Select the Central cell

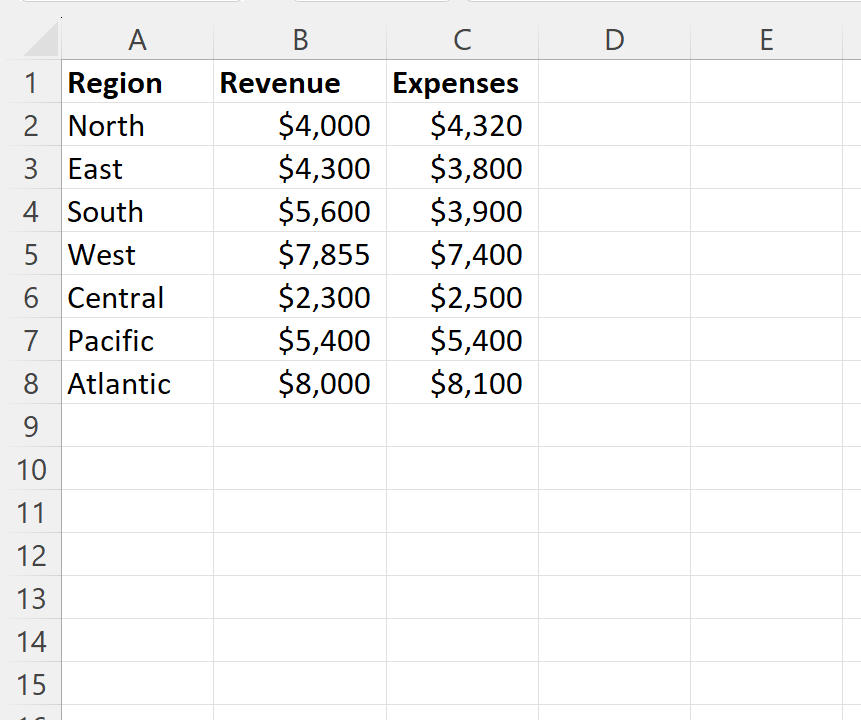pos(137,296)
